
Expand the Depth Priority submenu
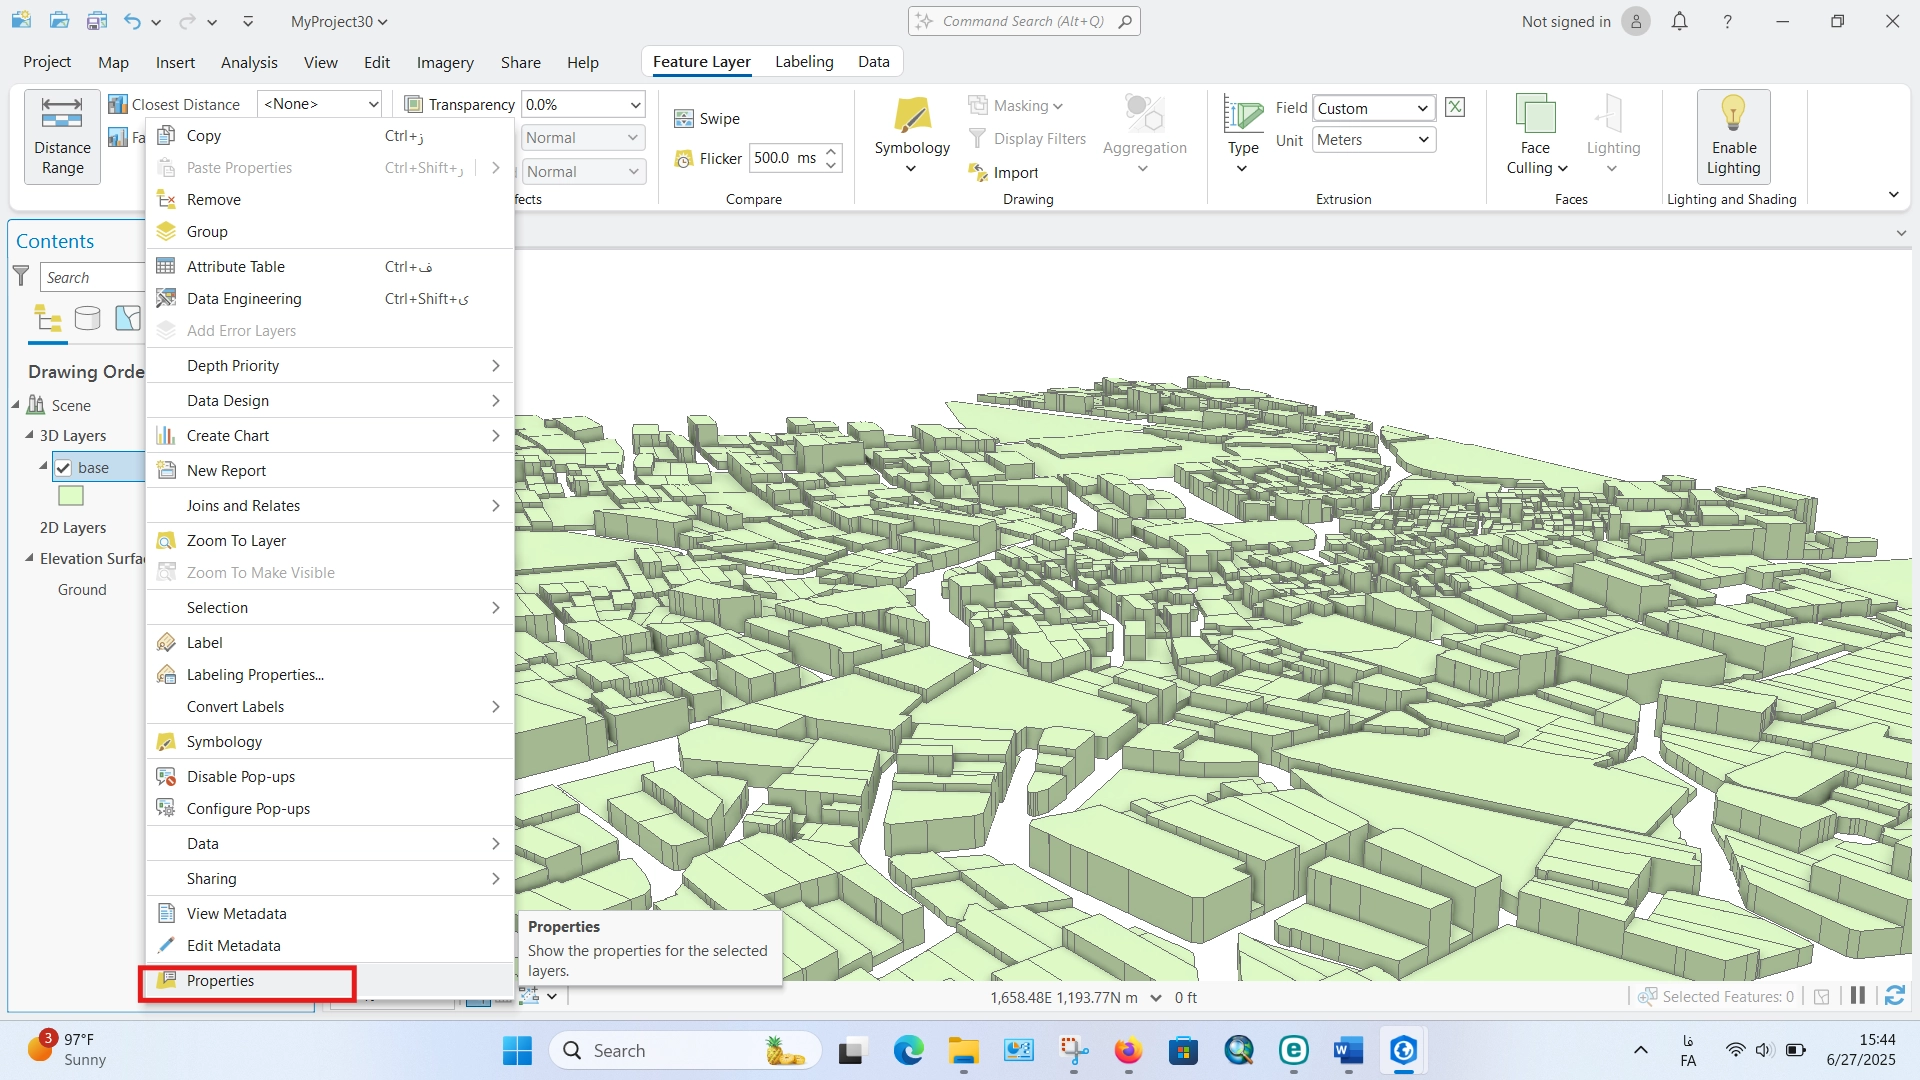point(330,366)
